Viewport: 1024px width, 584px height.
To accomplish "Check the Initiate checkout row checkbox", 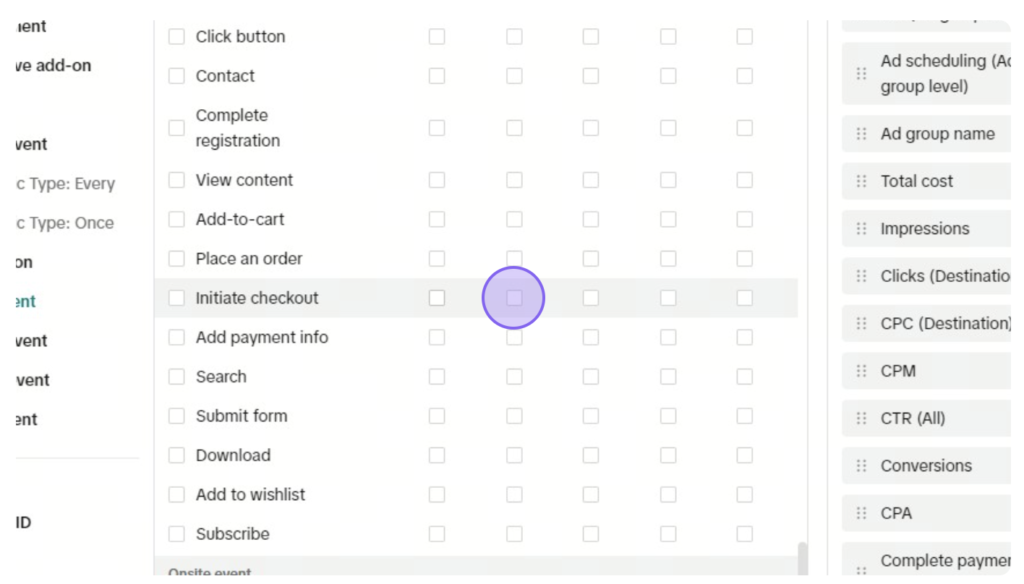I will click(x=176, y=298).
